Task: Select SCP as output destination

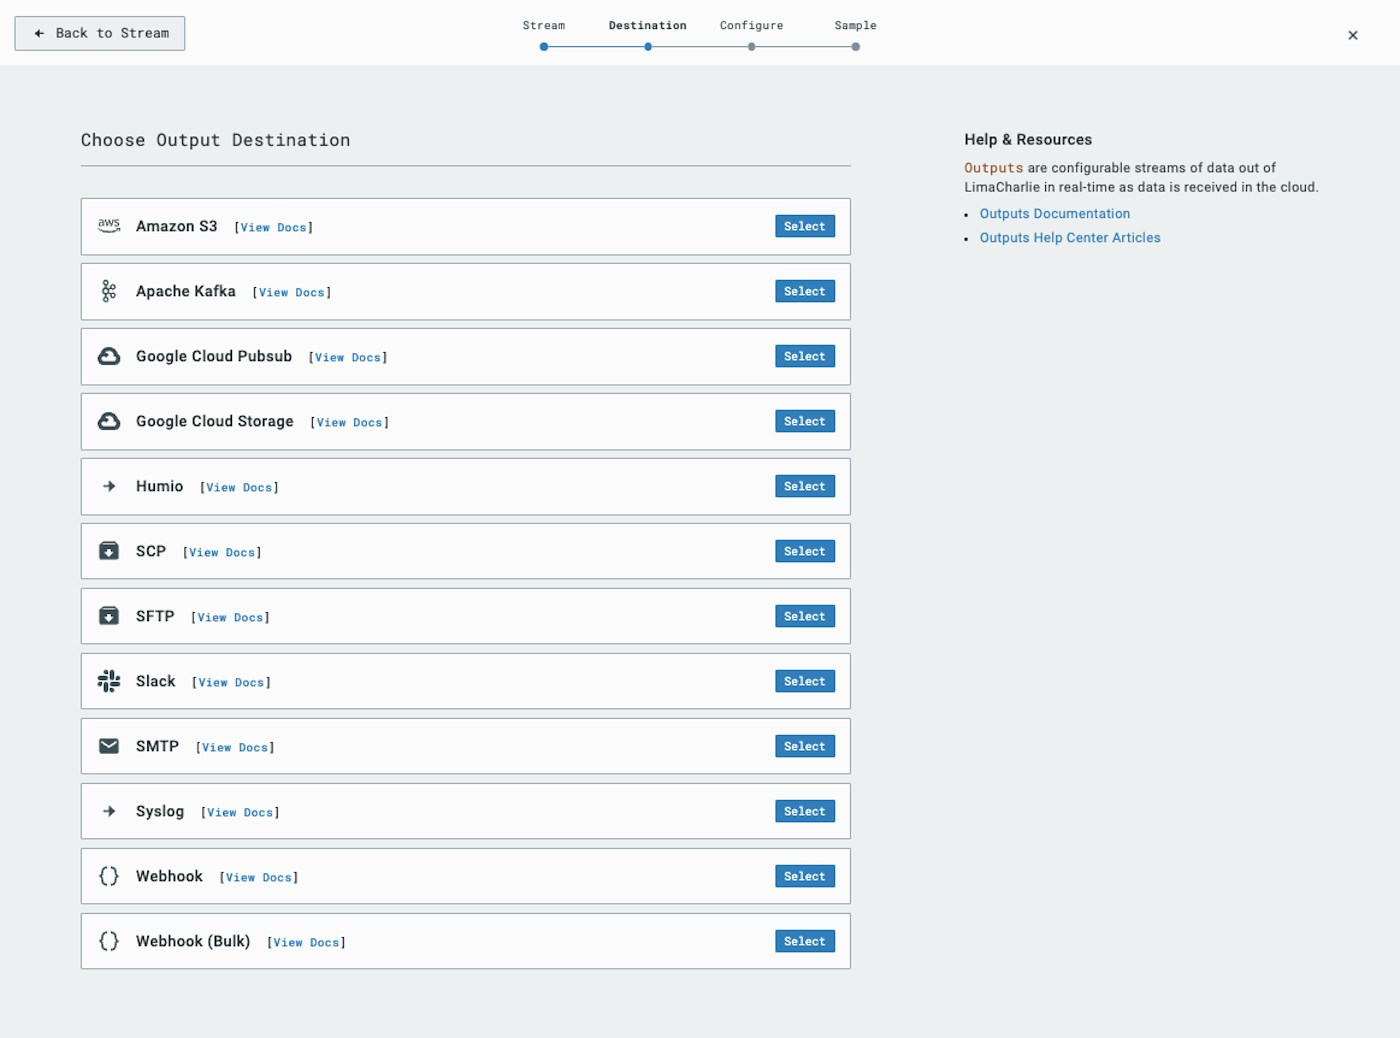Action: (x=805, y=551)
